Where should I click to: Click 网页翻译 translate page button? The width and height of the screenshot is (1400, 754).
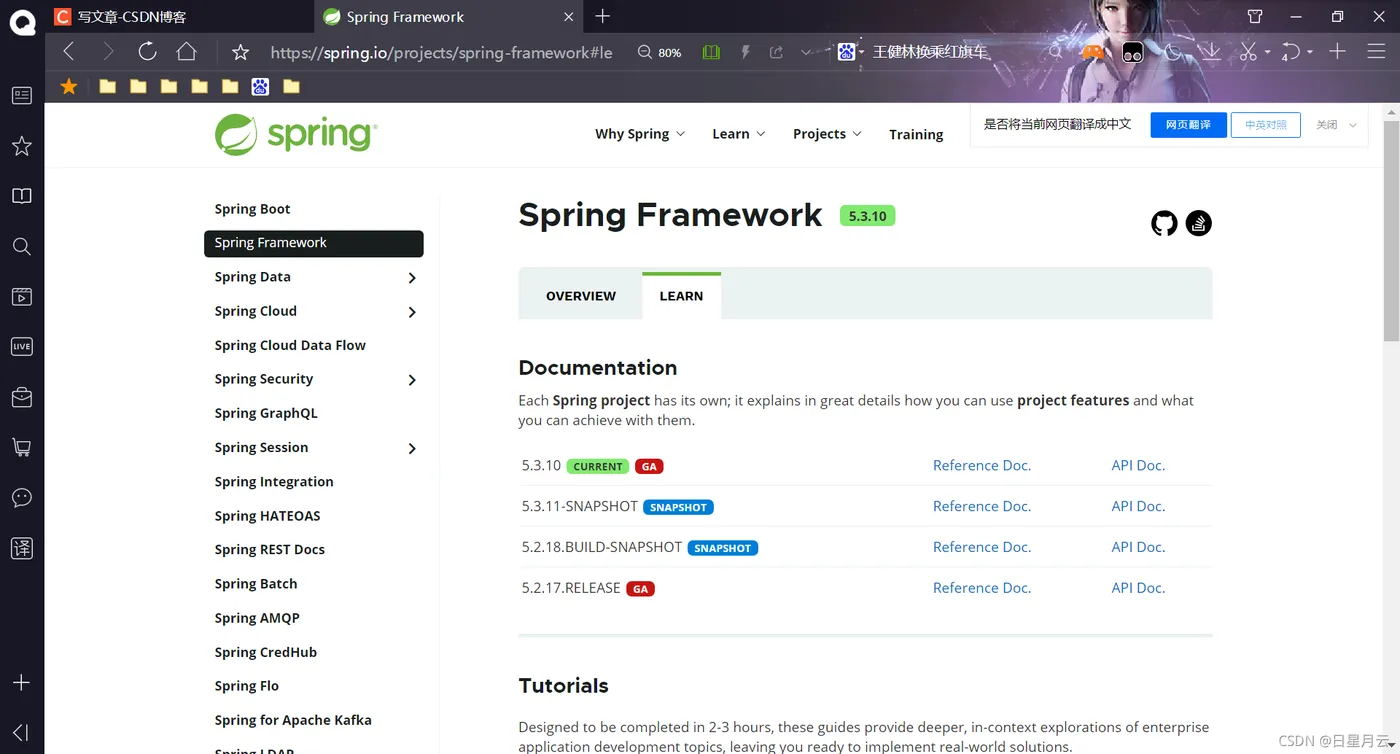click(x=1188, y=125)
